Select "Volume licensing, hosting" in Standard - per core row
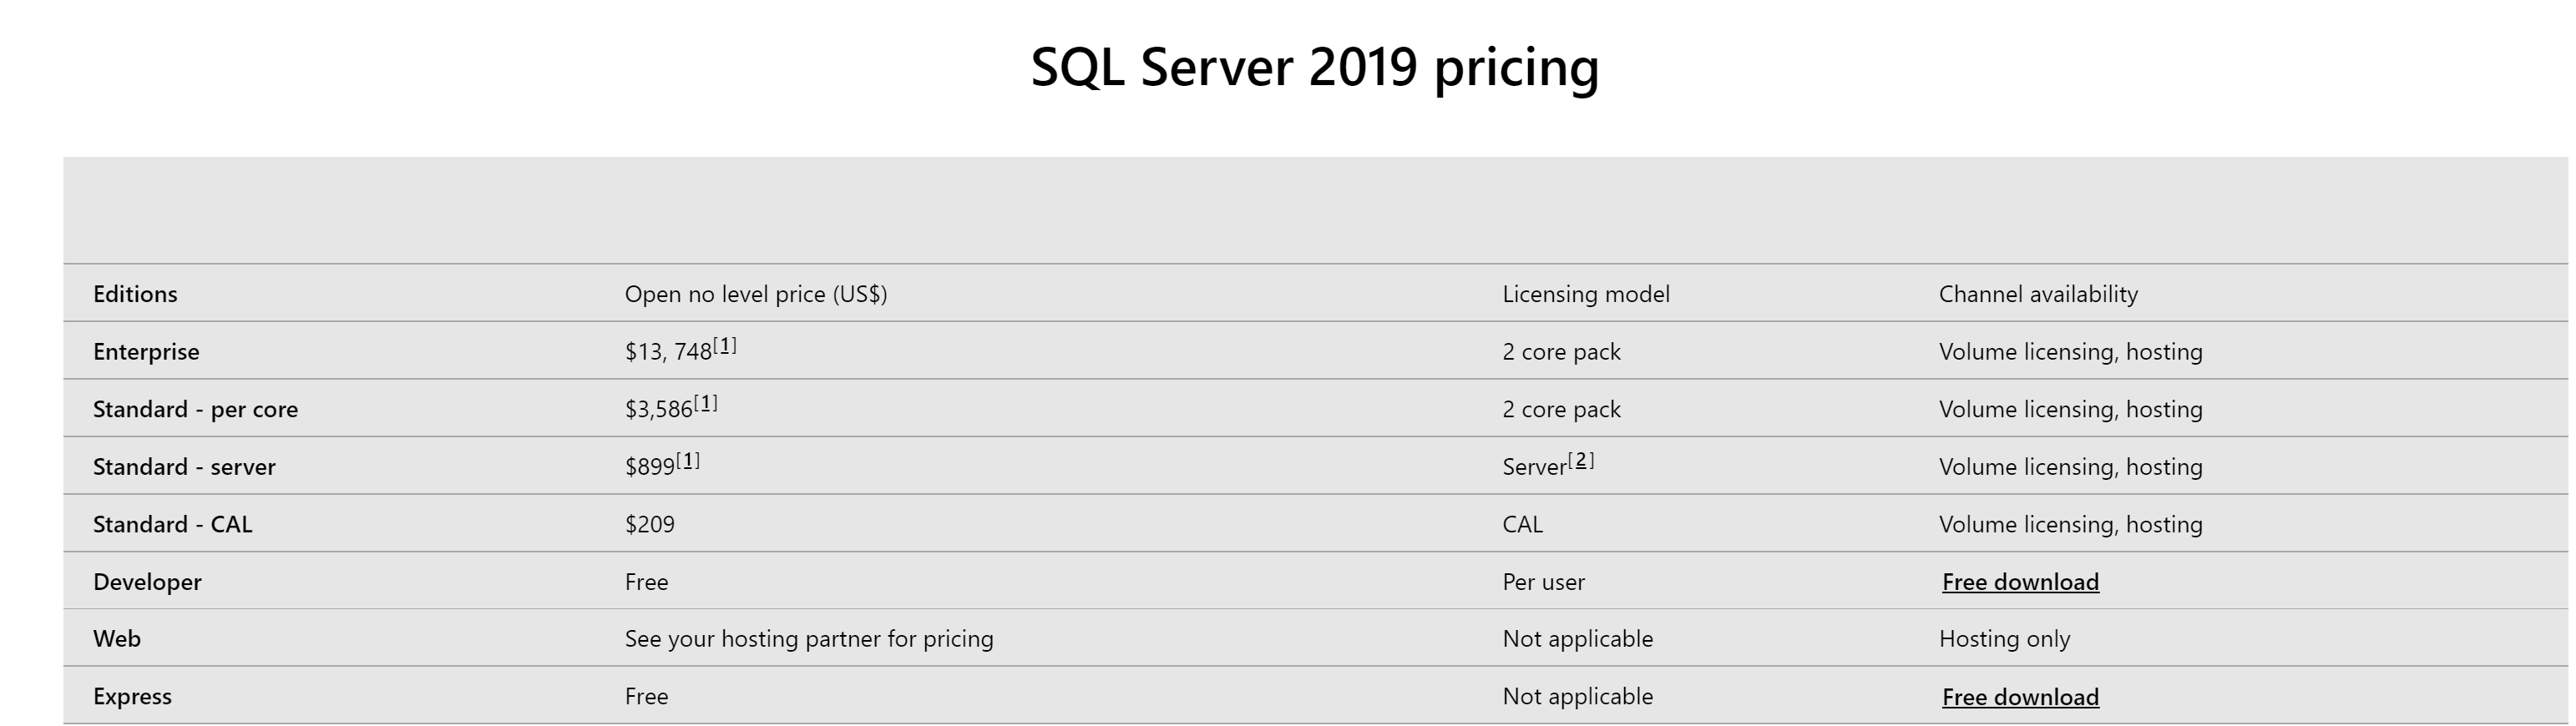Viewport: 2576px width, 726px height. (2070, 410)
